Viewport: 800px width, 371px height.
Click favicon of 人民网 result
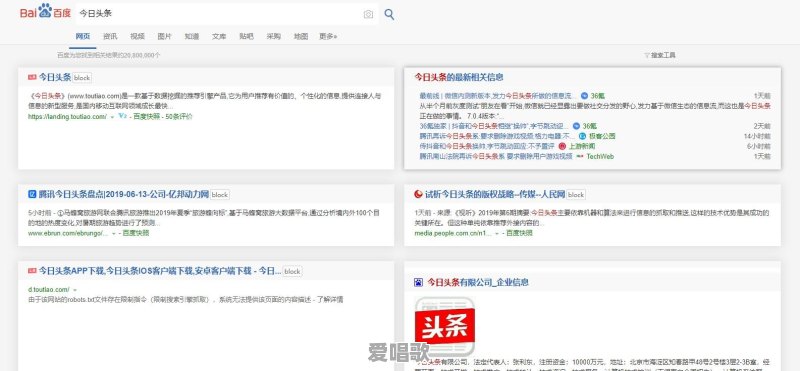418,194
